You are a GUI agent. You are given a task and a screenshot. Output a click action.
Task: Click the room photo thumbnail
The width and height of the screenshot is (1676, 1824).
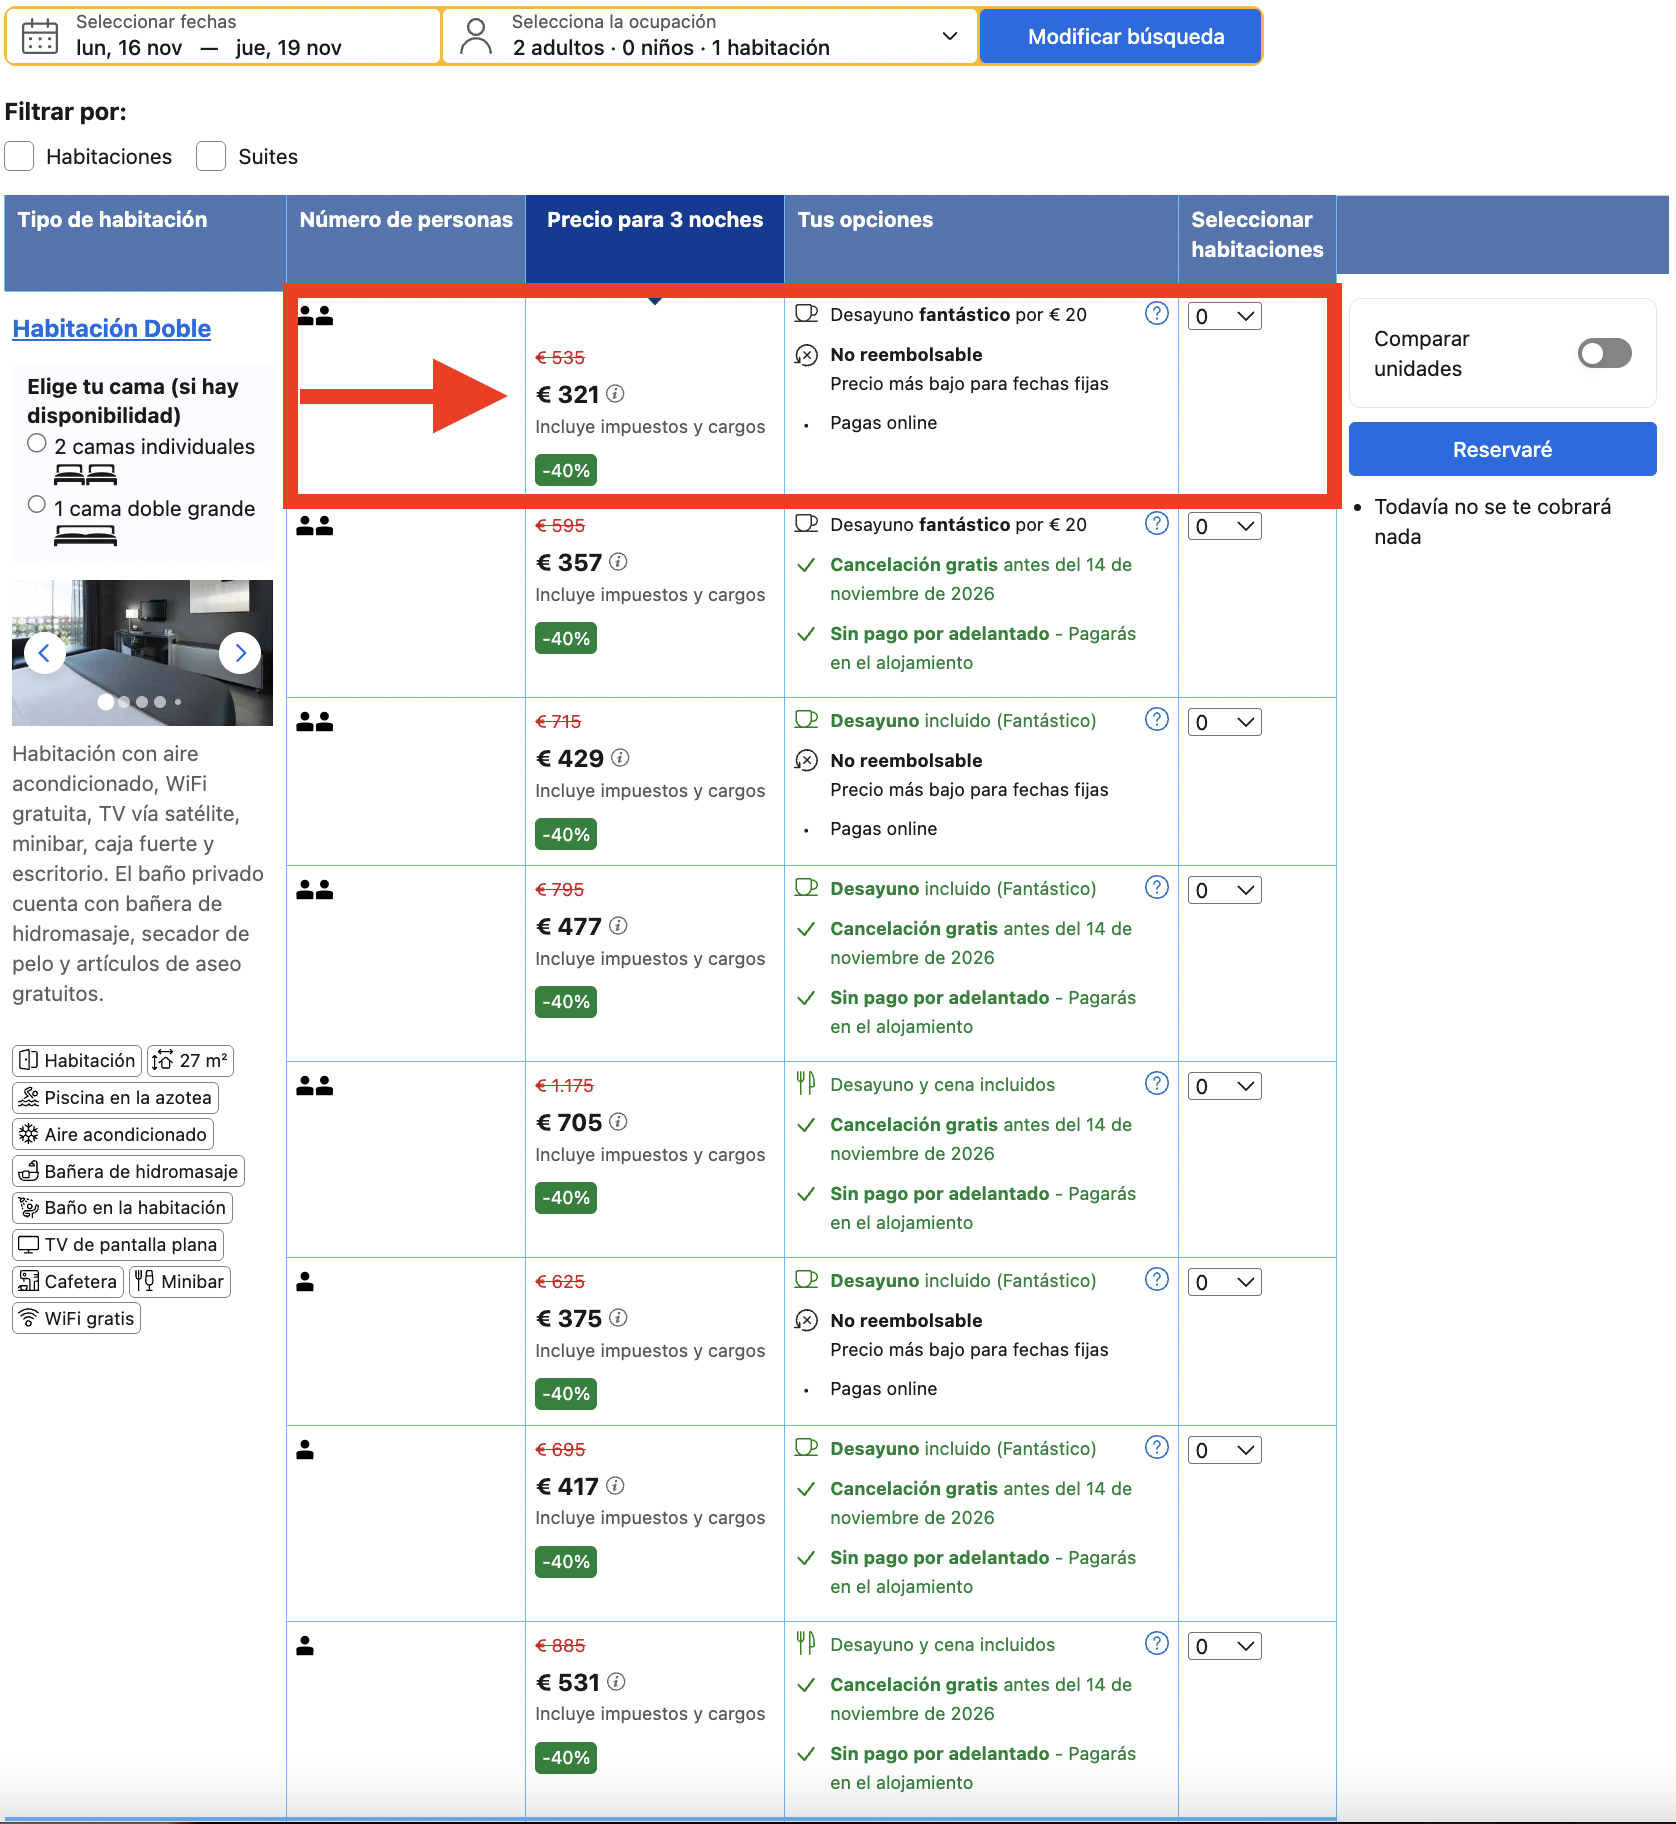pyautogui.click(x=142, y=653)
